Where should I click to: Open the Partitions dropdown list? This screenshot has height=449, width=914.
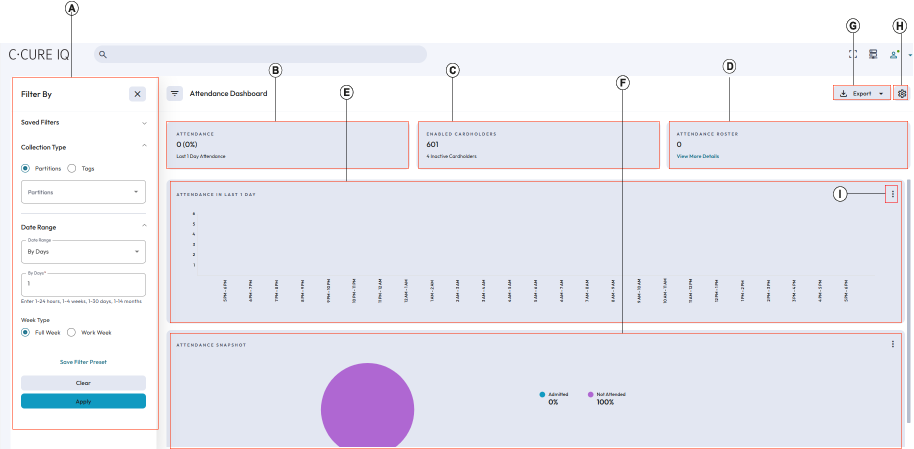[x=83, y=192]
